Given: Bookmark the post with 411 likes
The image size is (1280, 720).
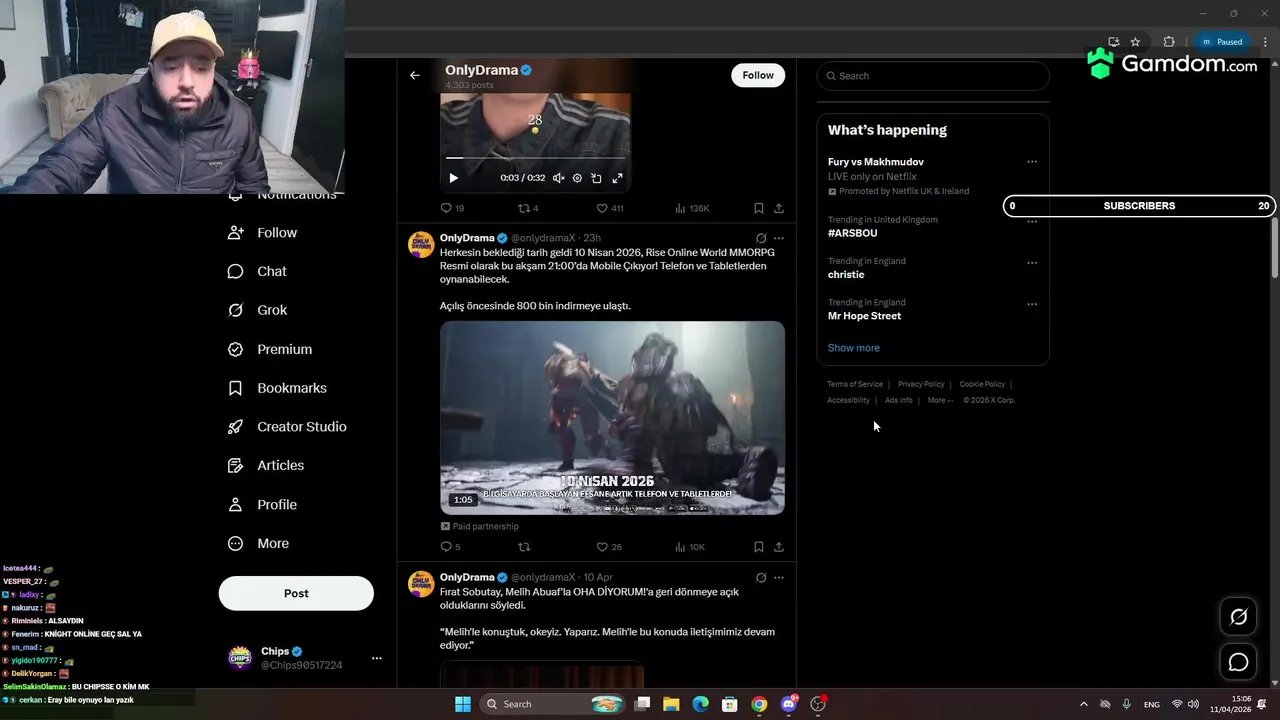Looking at the screenshot, I should pyautogui.click(x=759, y=208).
